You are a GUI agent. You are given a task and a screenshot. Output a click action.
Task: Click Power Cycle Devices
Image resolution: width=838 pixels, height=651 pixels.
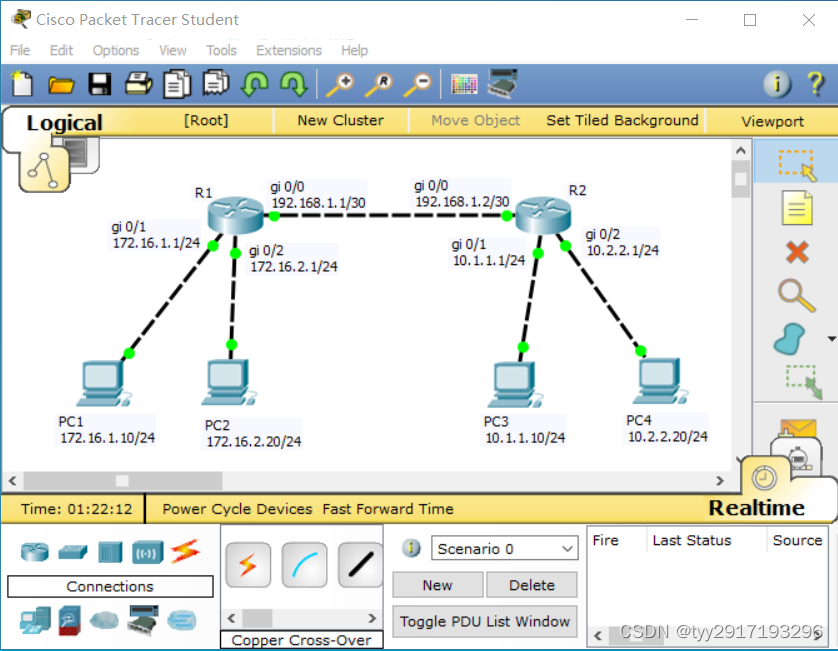tap(237, 509)
